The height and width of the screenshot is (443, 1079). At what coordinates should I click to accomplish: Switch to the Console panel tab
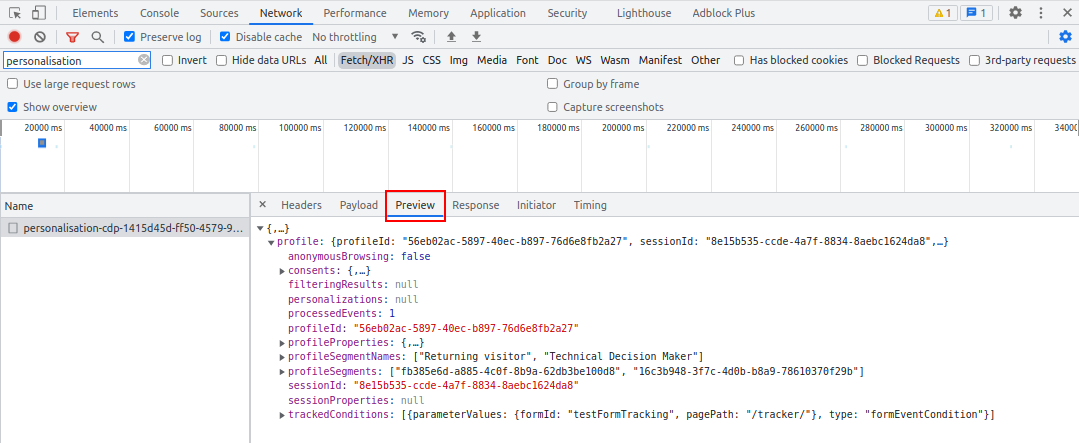click(160, 13)
